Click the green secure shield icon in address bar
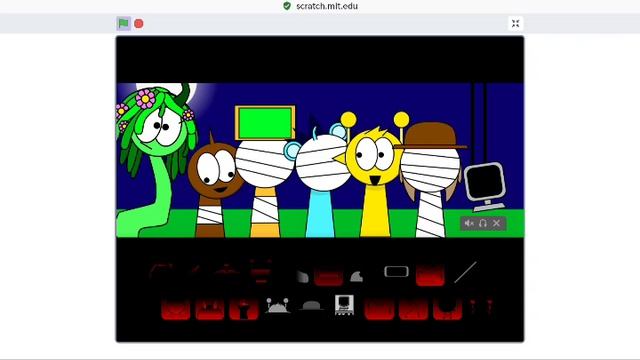 (x=287, y=6)
